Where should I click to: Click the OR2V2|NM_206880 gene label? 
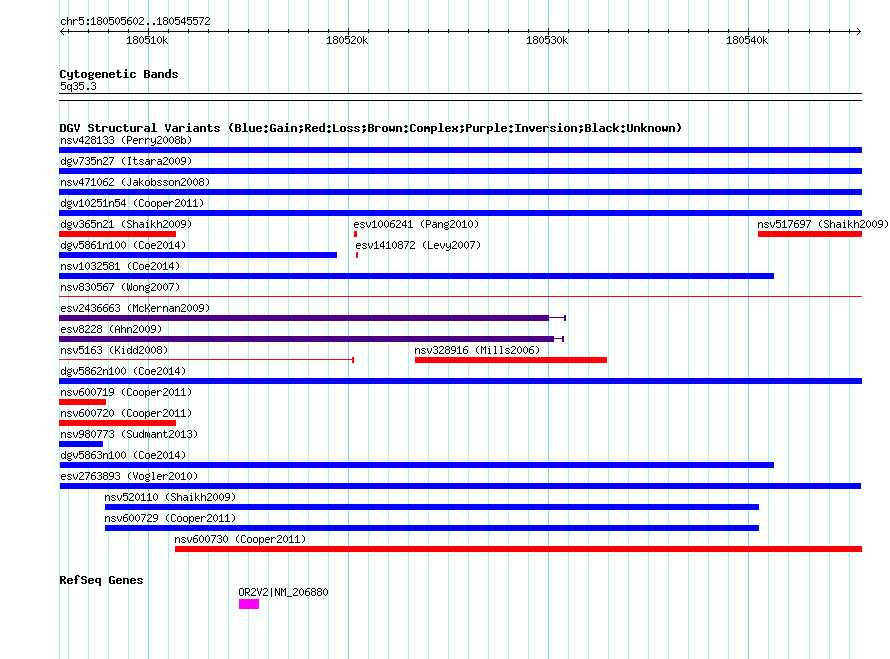(x=283, y=592)
